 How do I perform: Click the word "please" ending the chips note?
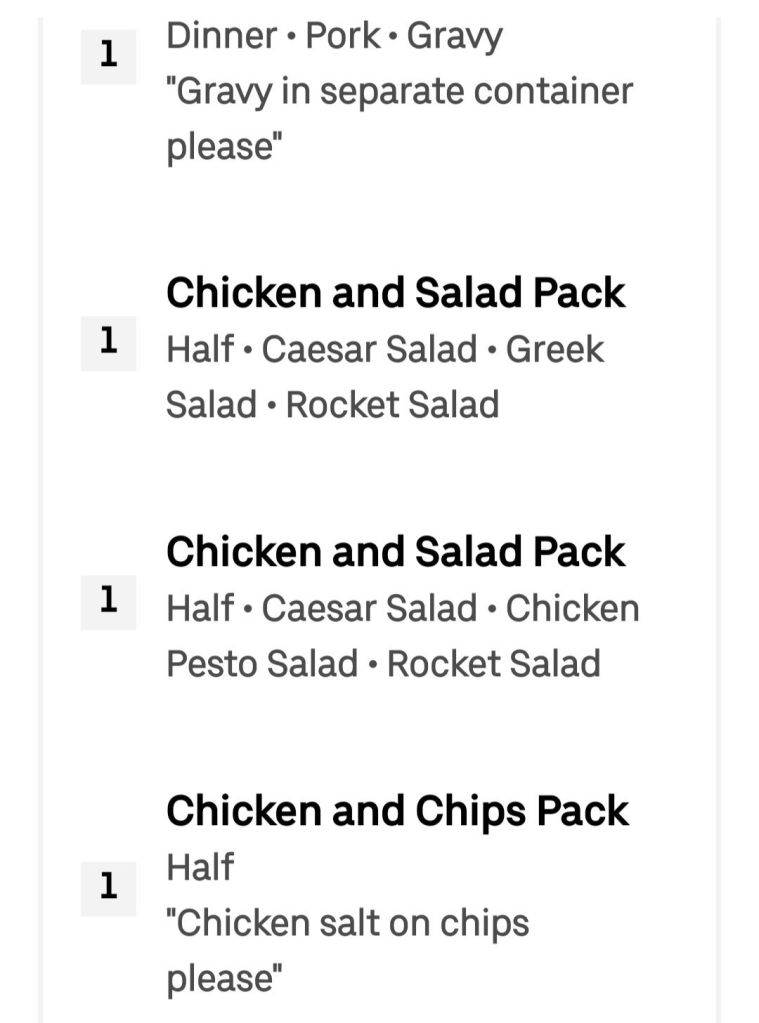(225, 979)
